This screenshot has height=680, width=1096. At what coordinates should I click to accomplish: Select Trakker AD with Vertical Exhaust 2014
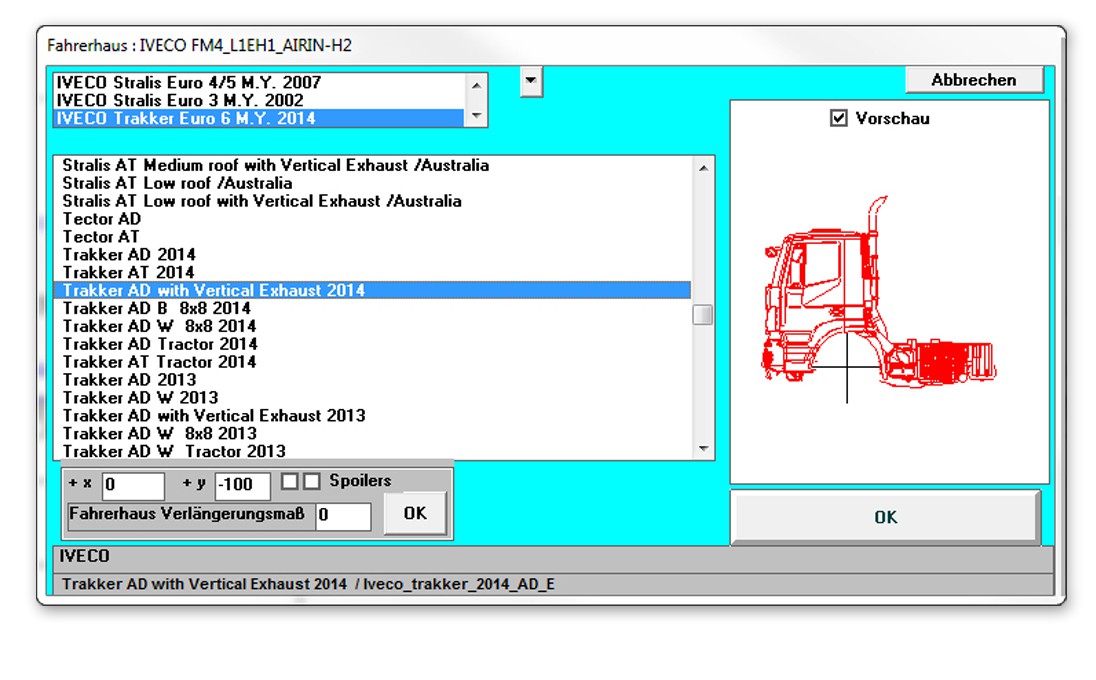click(373, 290)
